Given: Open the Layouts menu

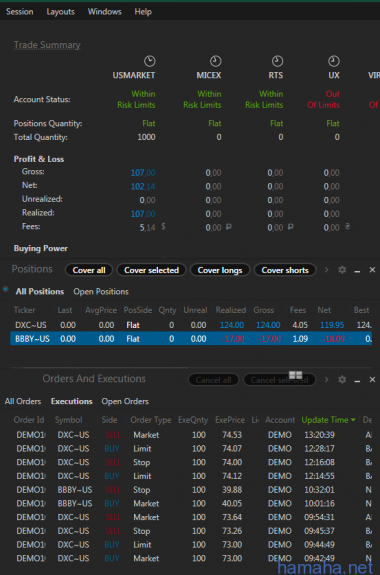Looking at the screenshot, I should [61, 12].
